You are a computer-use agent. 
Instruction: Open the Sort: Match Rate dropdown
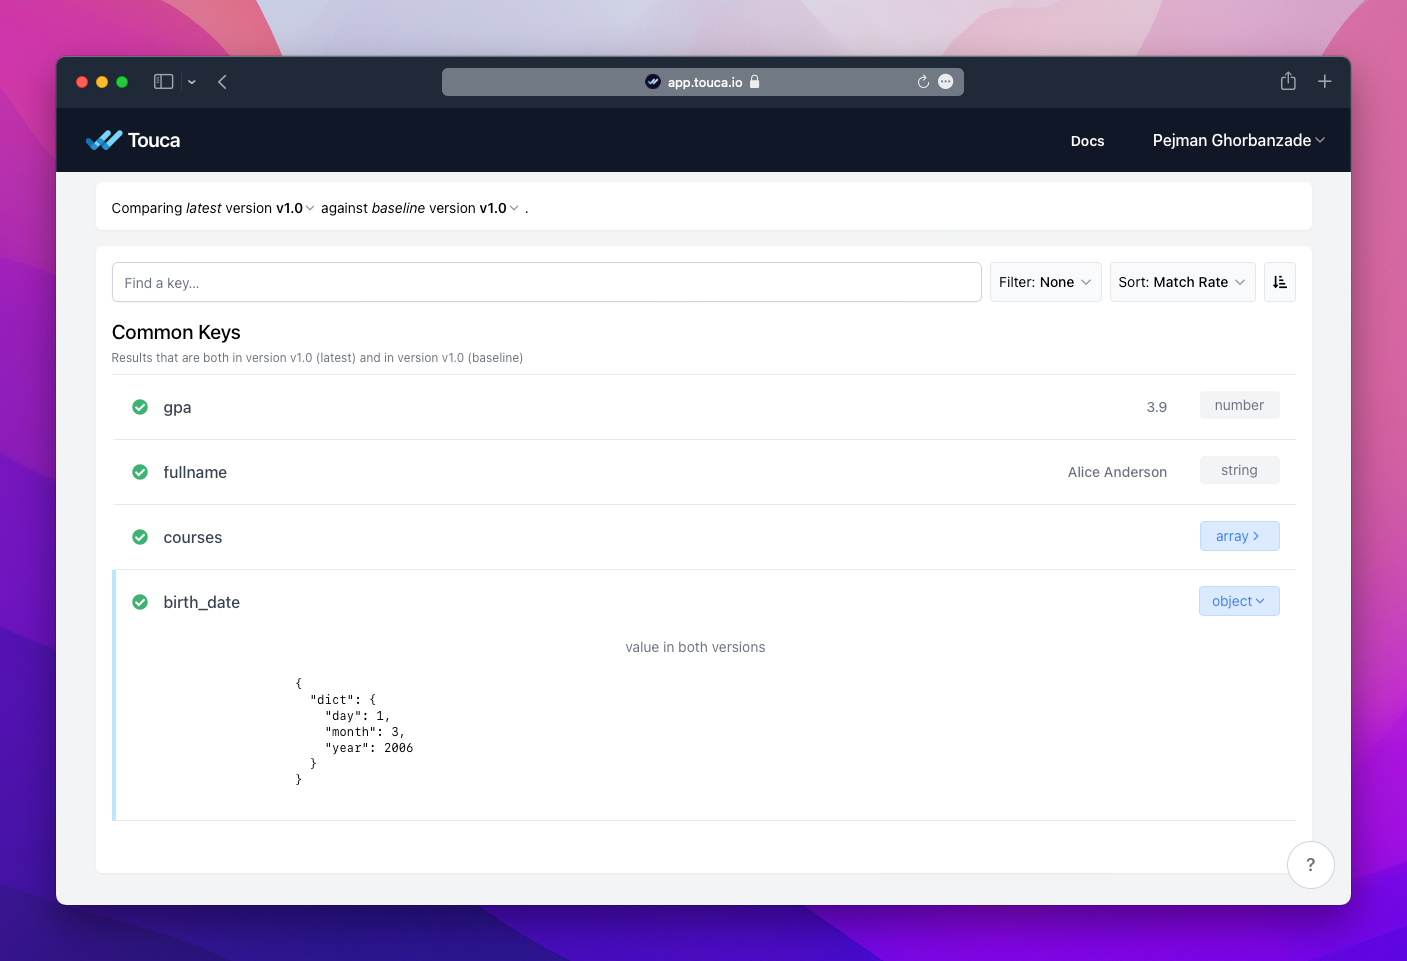(x=1181, y=282)
